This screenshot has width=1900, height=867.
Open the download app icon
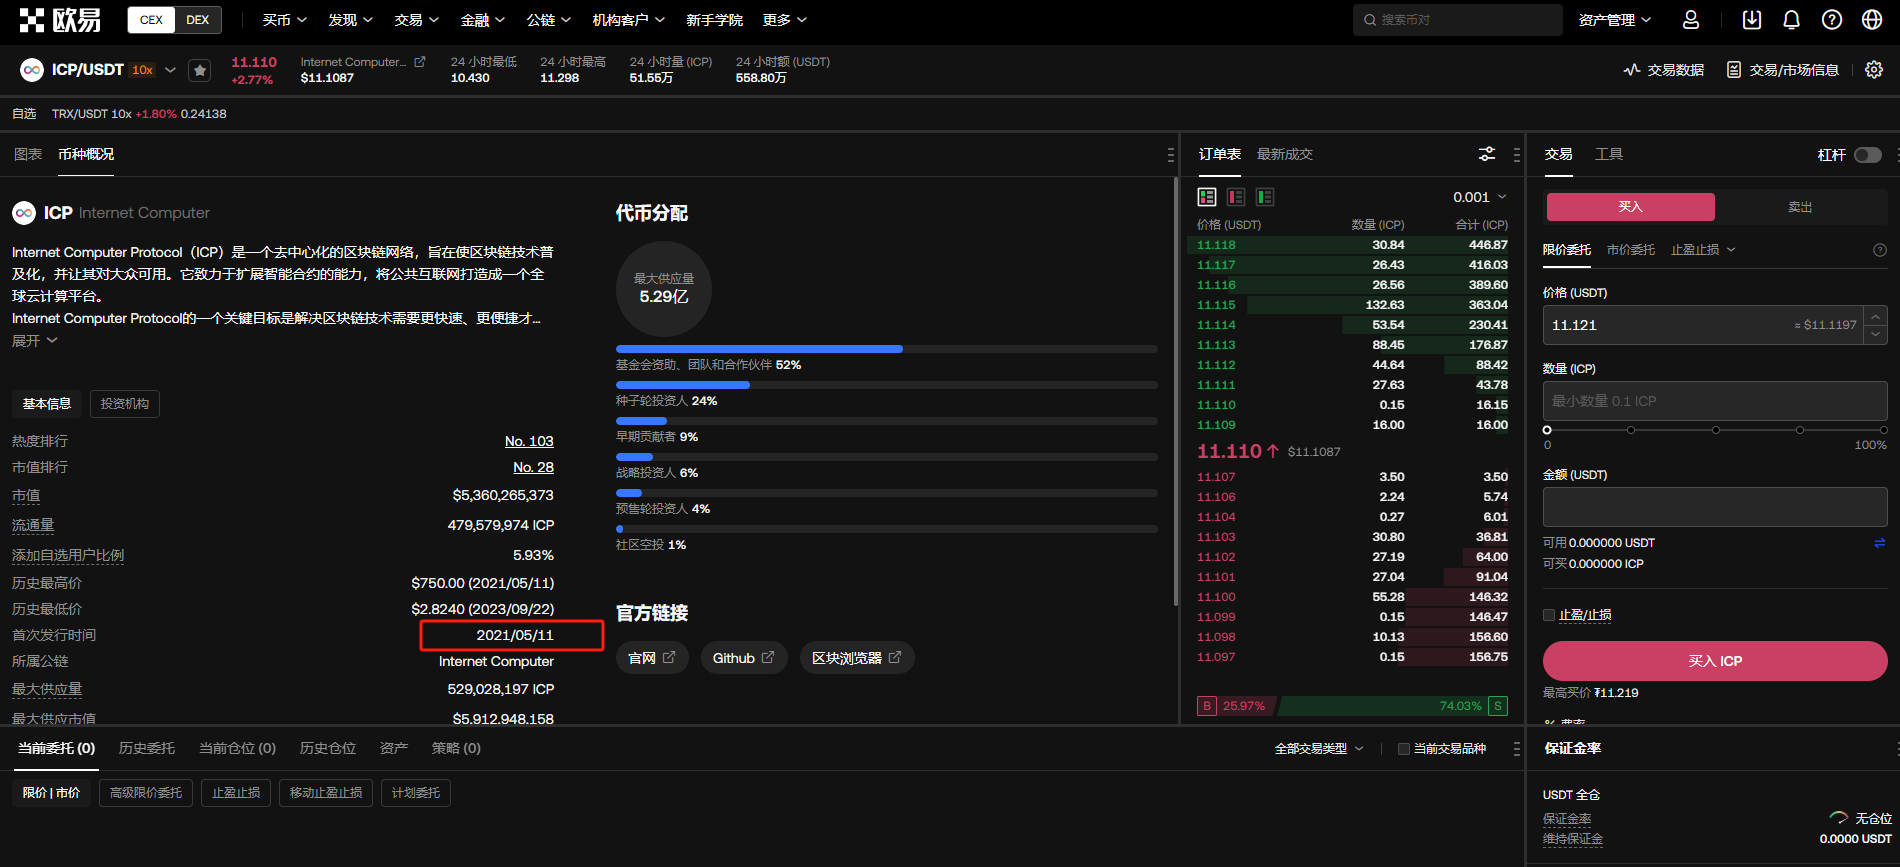click(x=1752, y=20)
